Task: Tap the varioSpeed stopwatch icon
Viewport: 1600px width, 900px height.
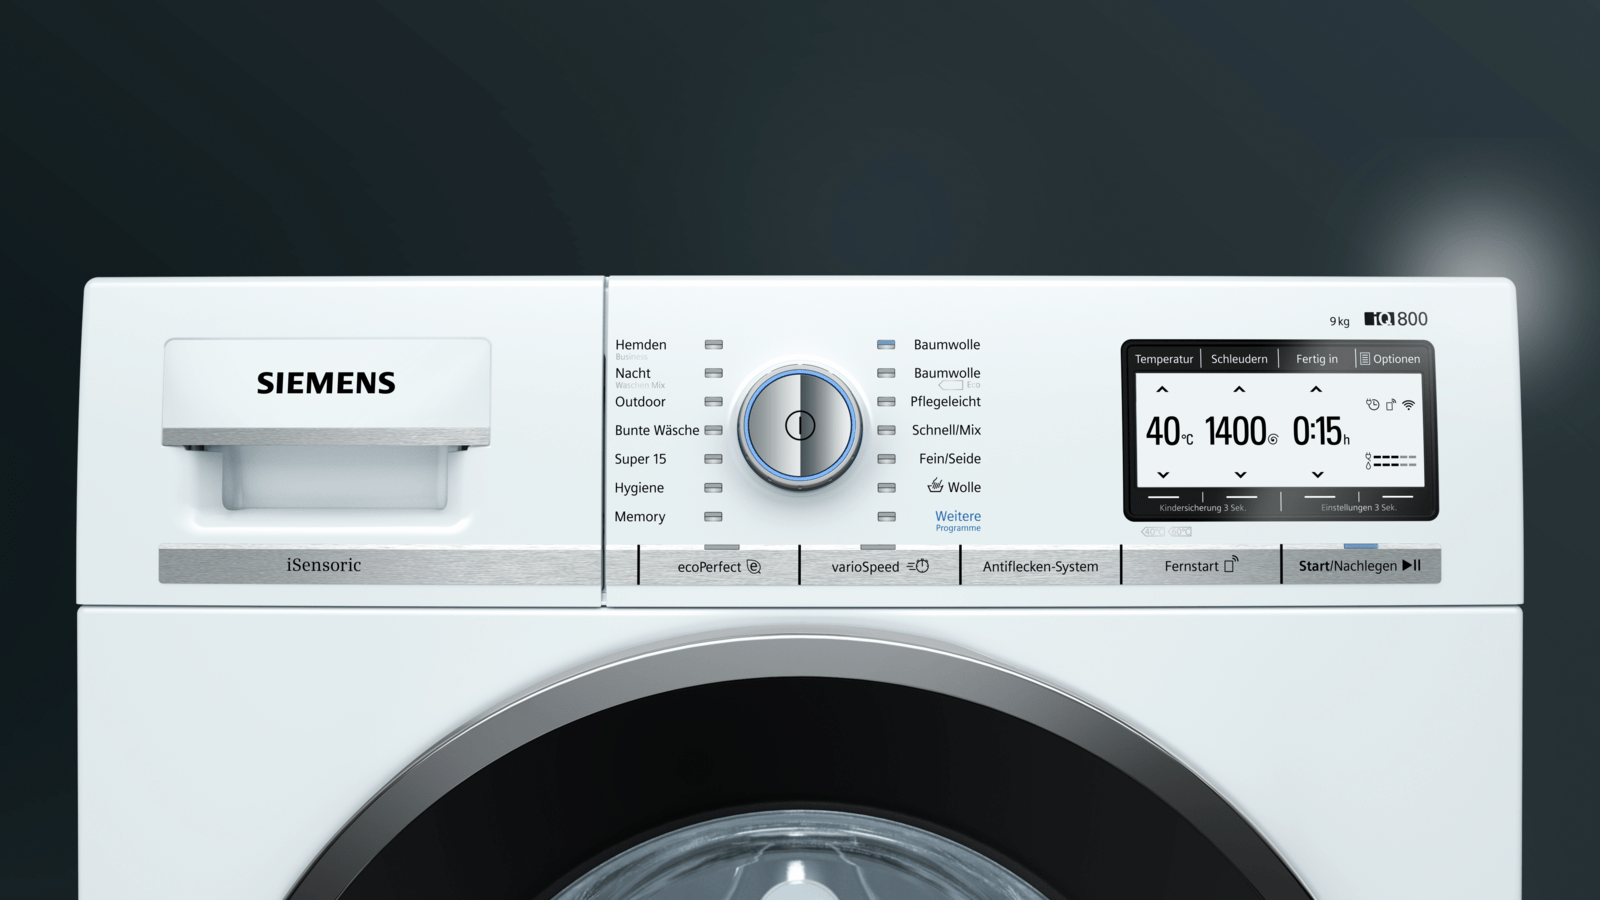Action: pyautogui.click(x=918, y=566)
